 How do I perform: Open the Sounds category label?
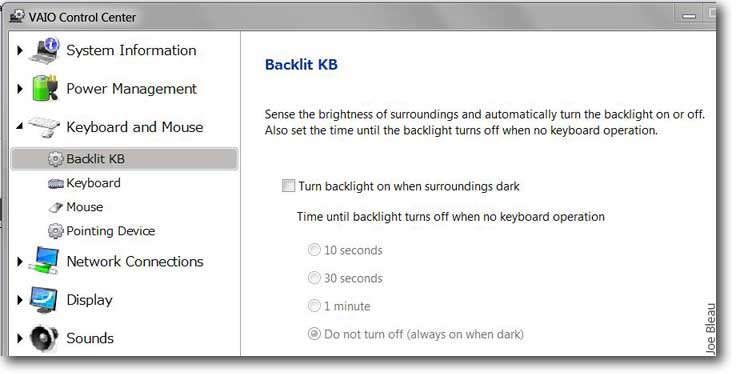[90, 338]
